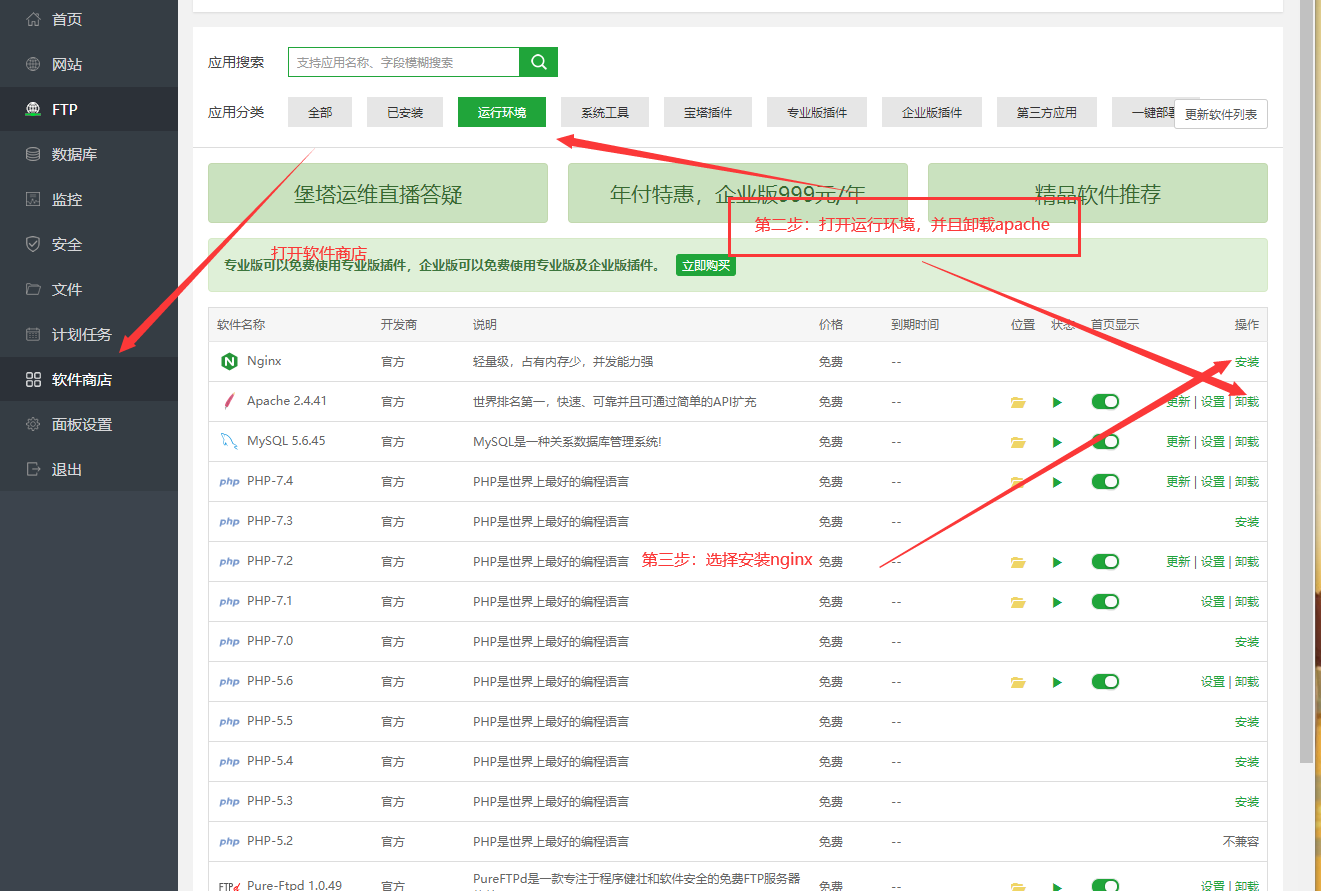This screenshot has width=1321, height=891.
Task: Open 监控 monitor icon in sidebar
Action: [x=33, y=199]
